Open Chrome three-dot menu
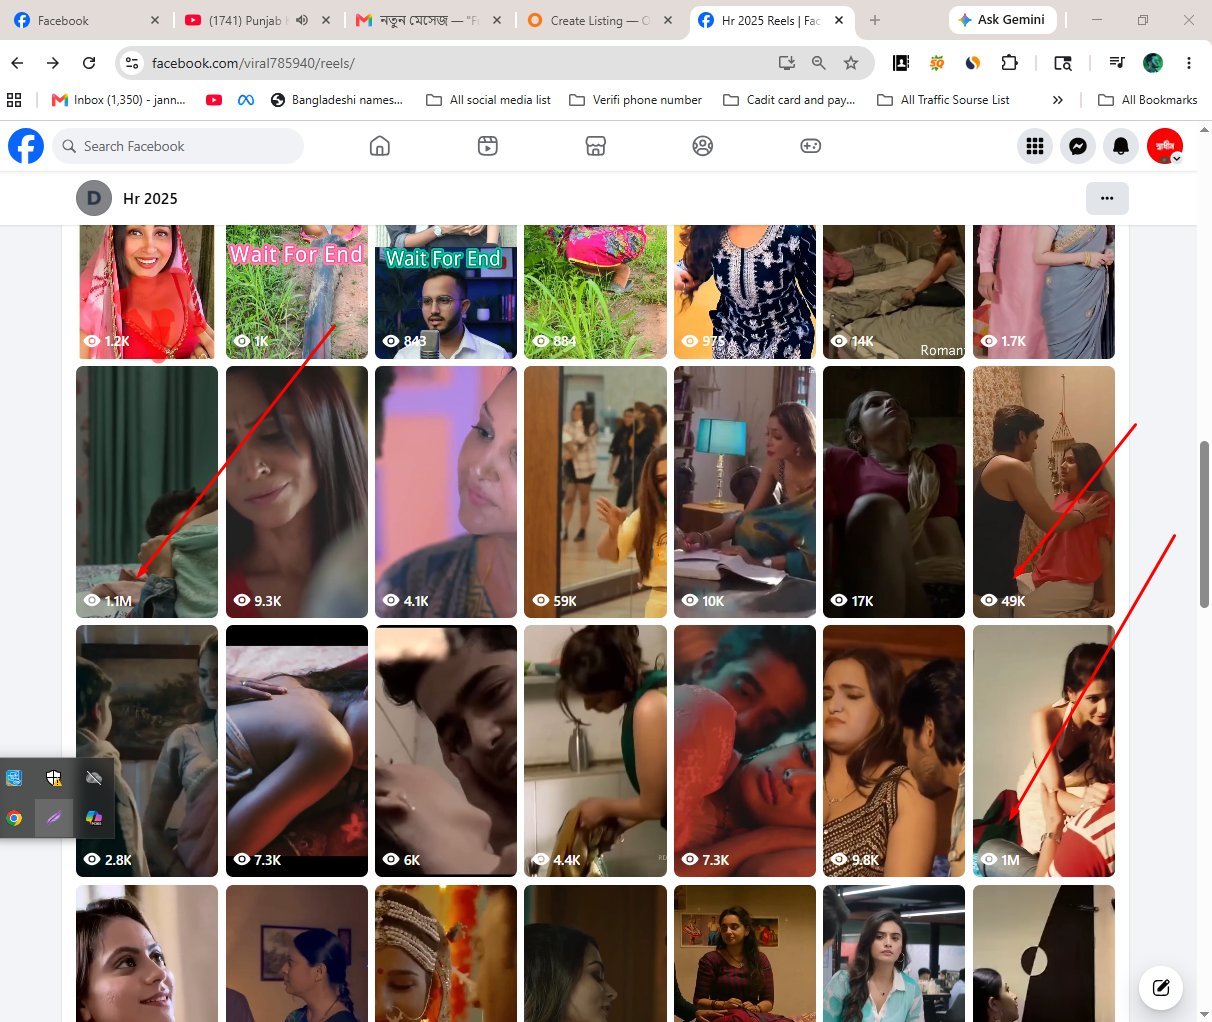 [1189, 63]
